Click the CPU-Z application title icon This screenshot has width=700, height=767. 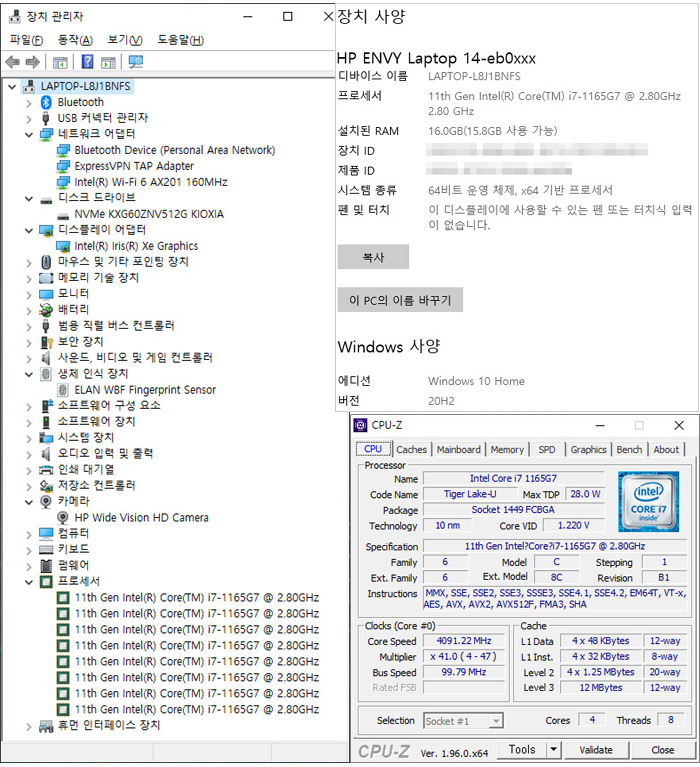point(361,425)
